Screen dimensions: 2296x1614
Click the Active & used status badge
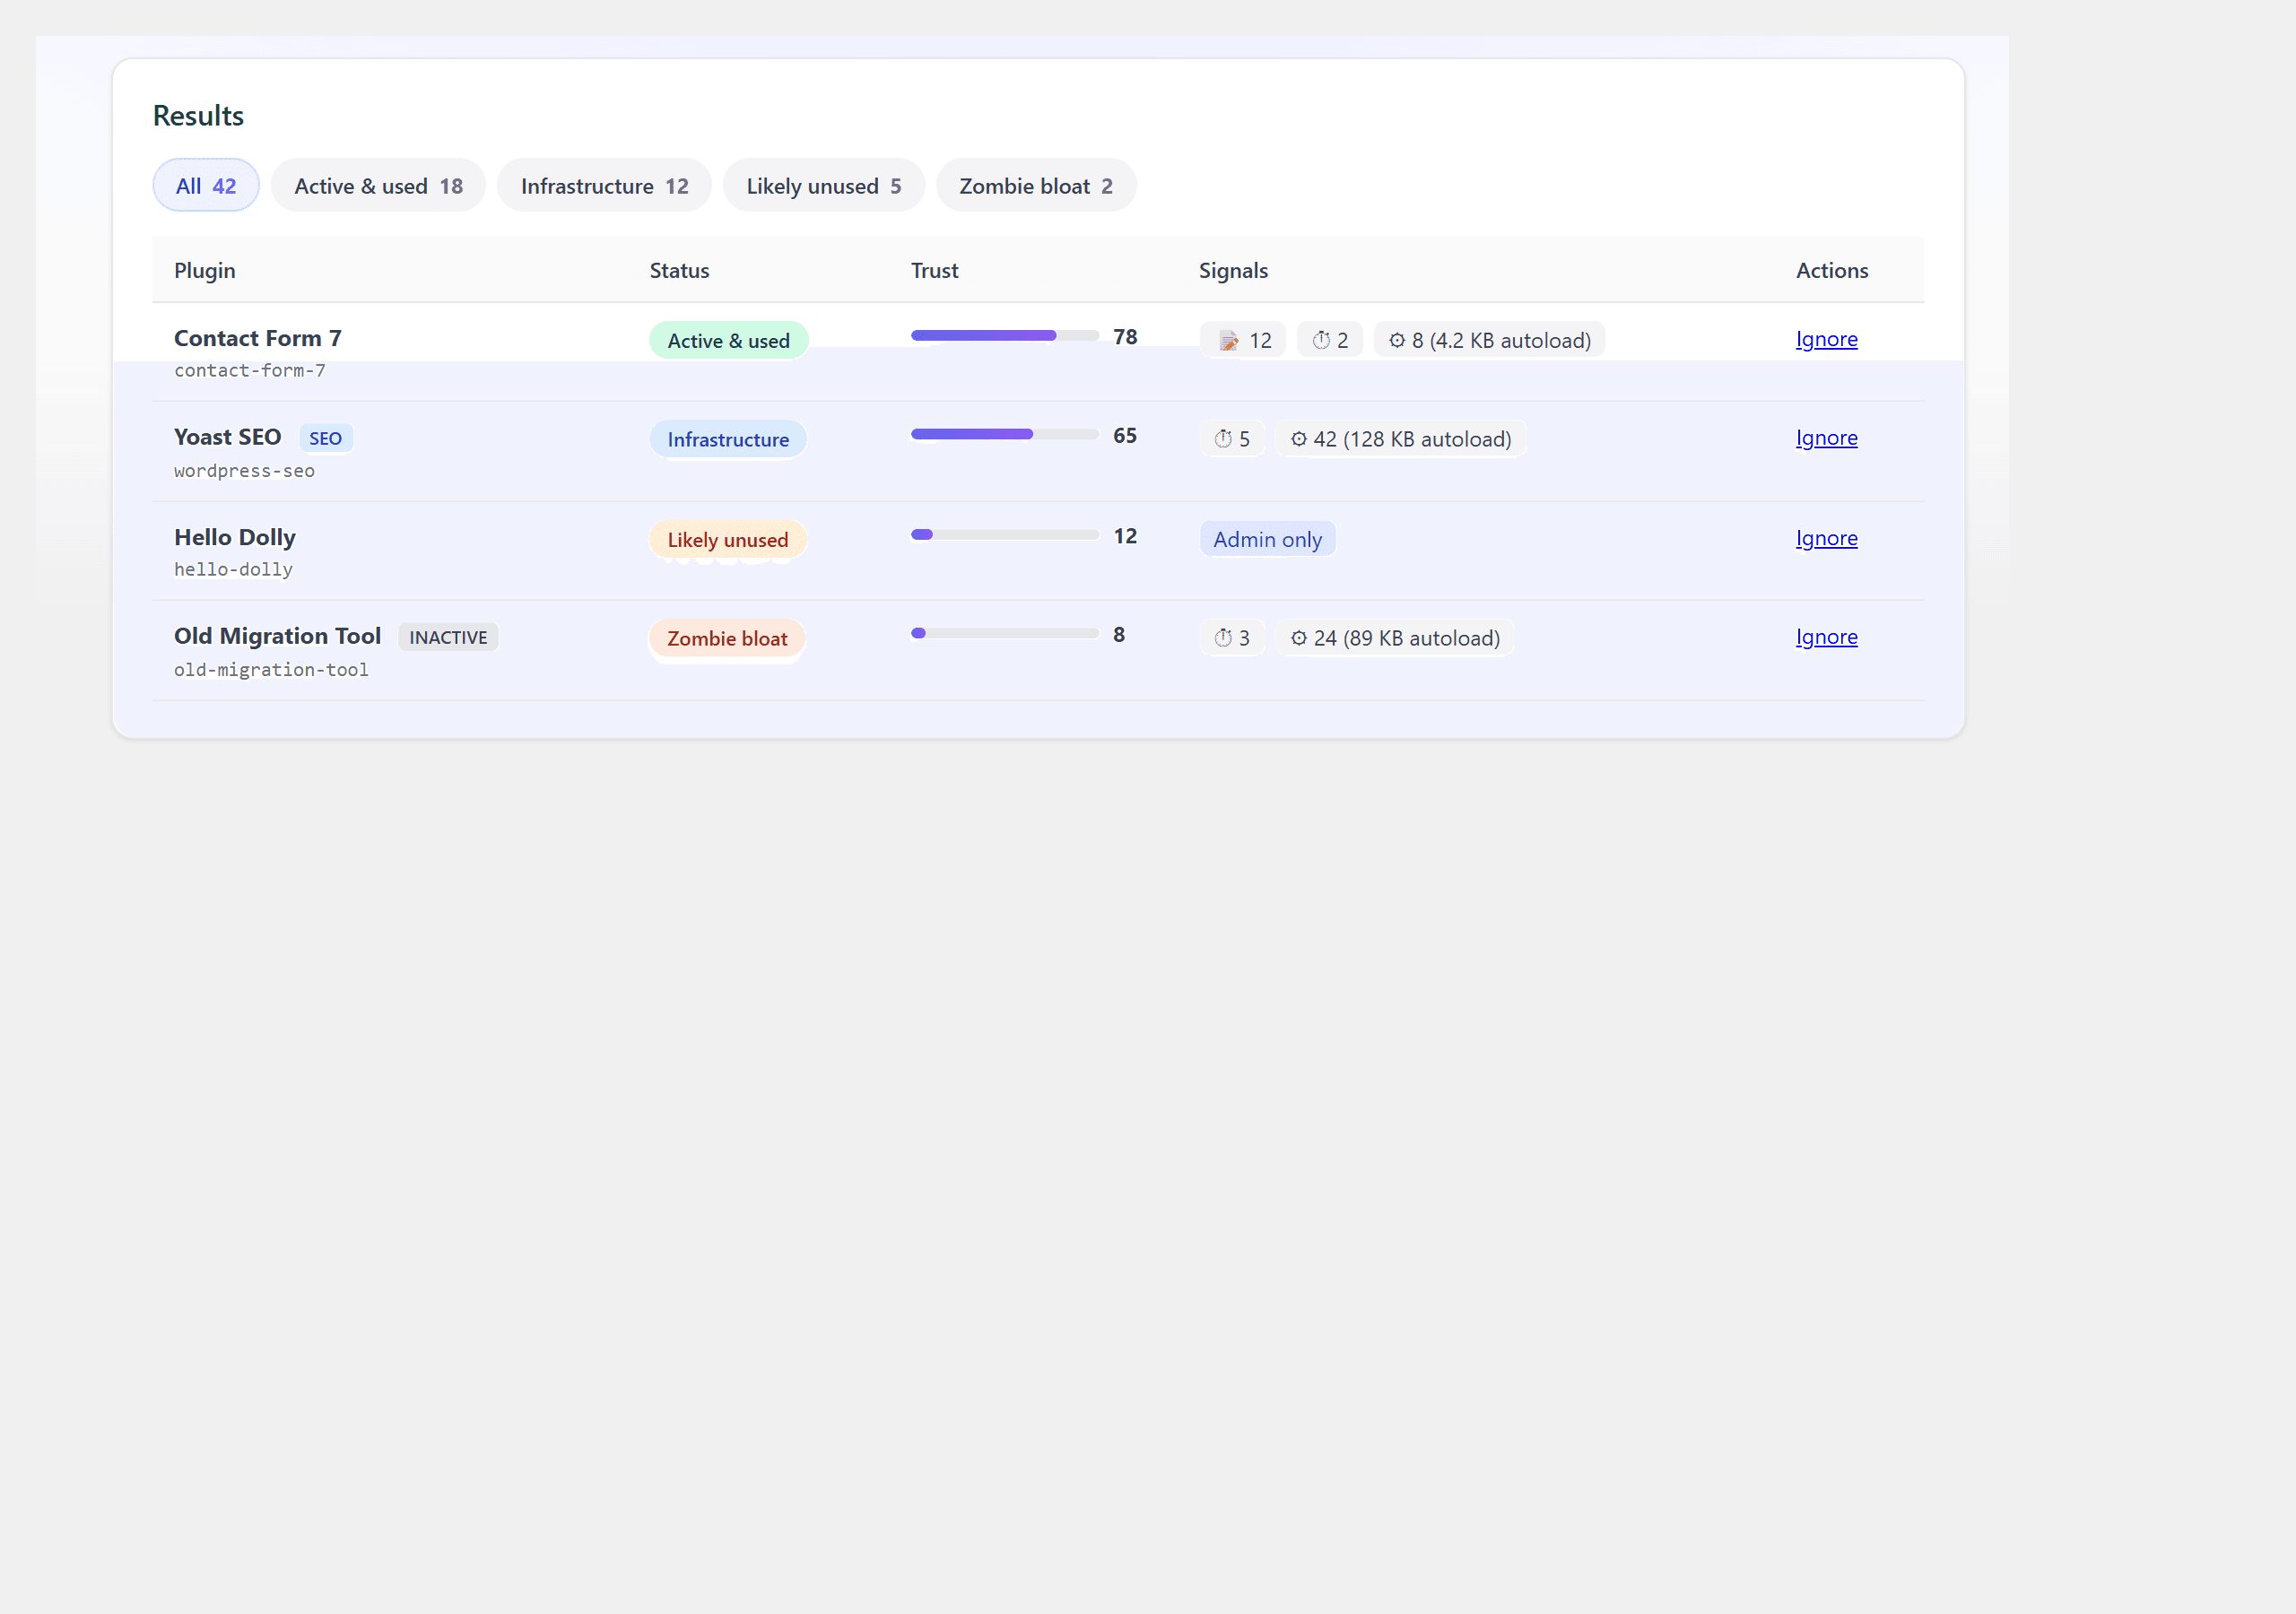(729, 341)
